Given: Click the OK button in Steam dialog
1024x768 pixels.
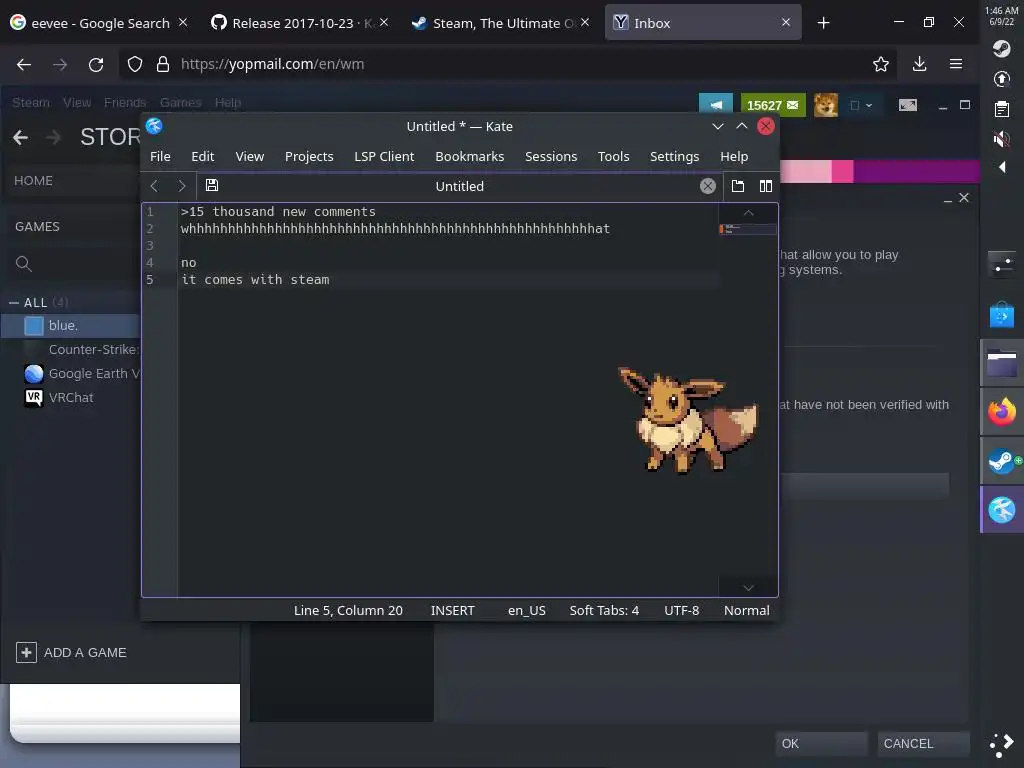Looking at the screenshot, I should [x=821, y=744].
